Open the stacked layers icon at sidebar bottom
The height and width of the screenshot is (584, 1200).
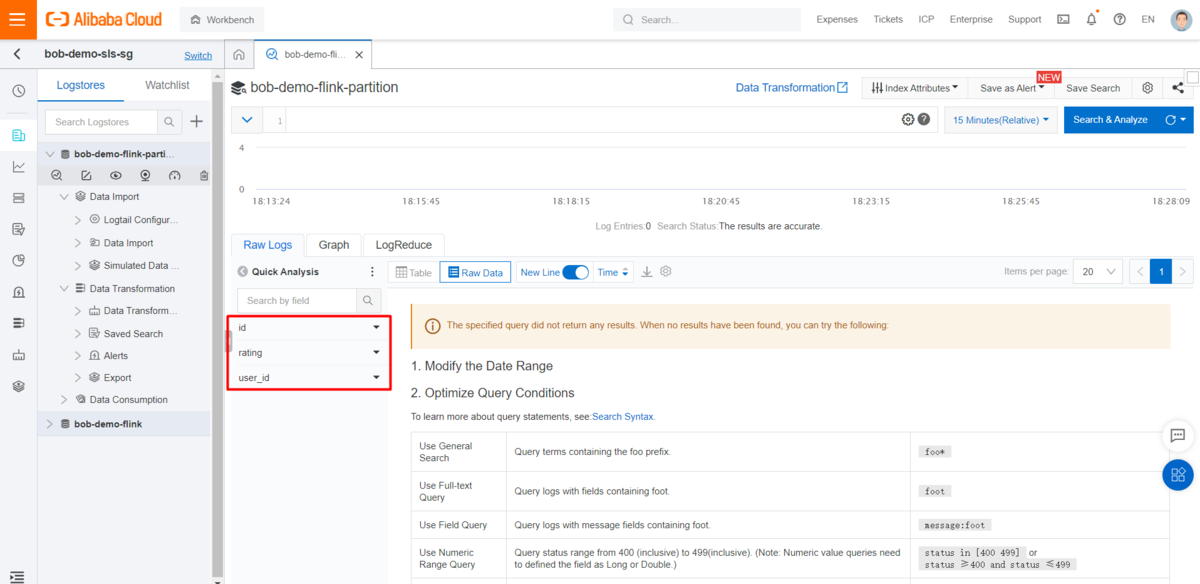tap(18, 386)
